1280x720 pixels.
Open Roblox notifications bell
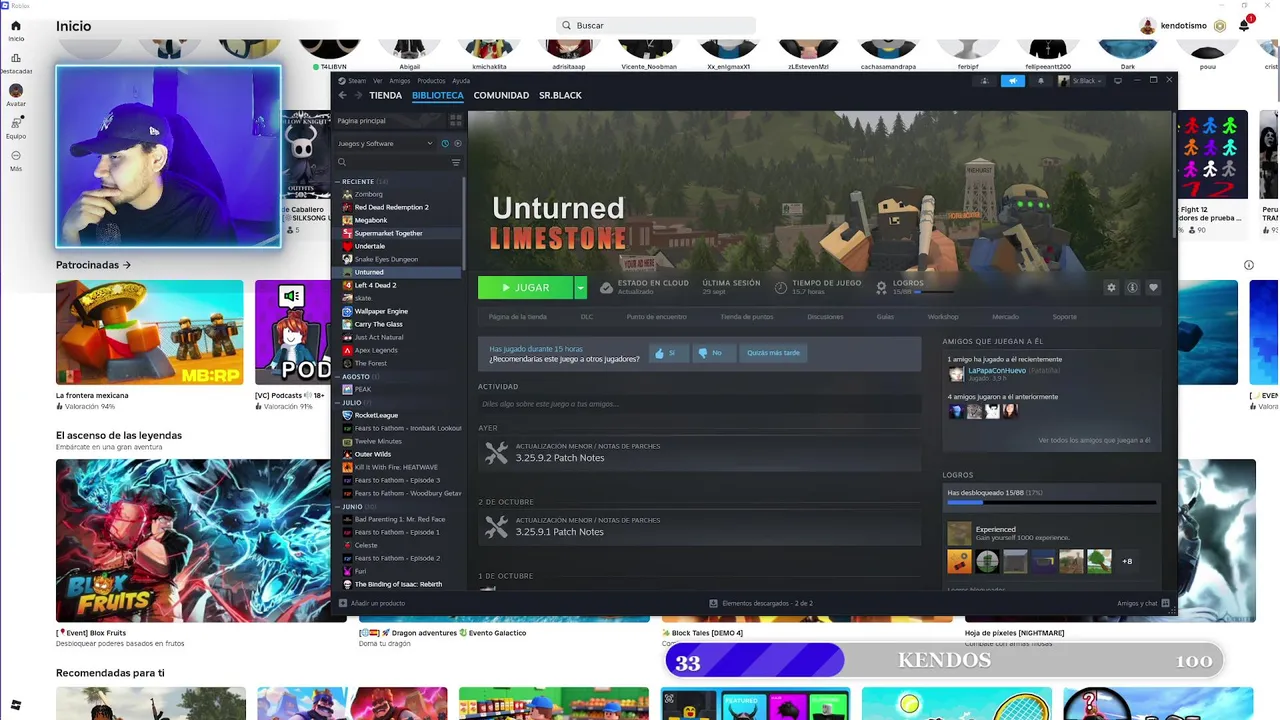1244,25
